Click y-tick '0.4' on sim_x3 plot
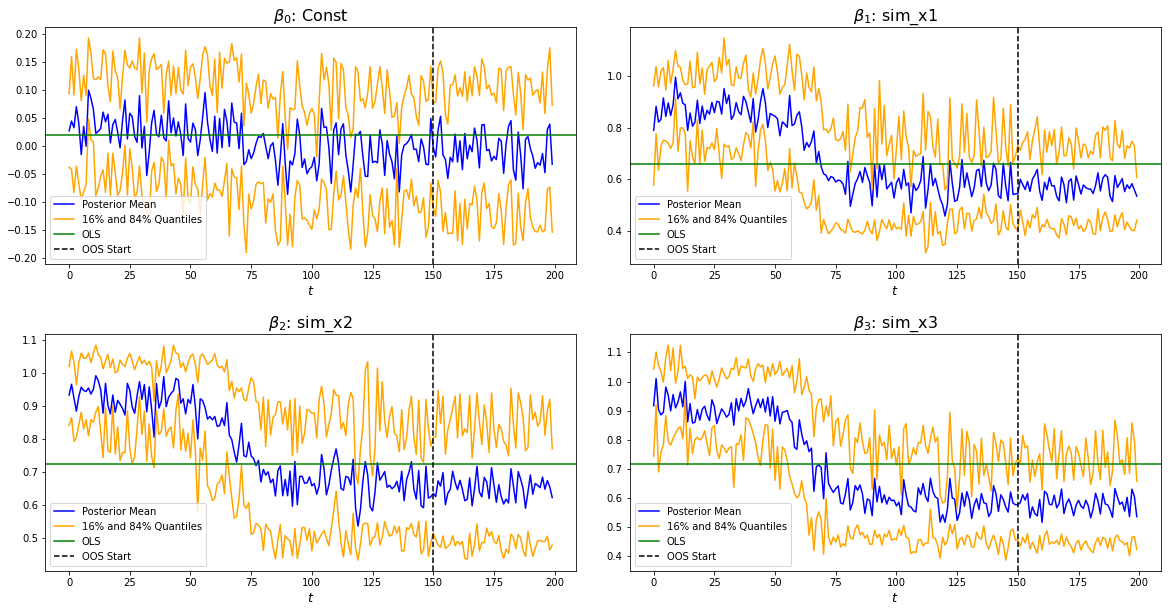 [615, 556]
